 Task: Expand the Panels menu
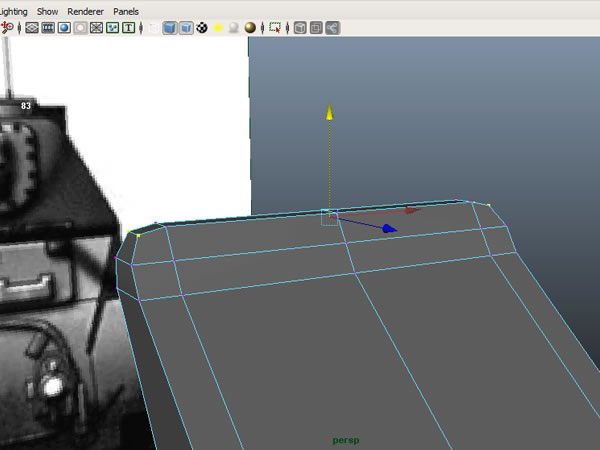[x=126, y=10]
